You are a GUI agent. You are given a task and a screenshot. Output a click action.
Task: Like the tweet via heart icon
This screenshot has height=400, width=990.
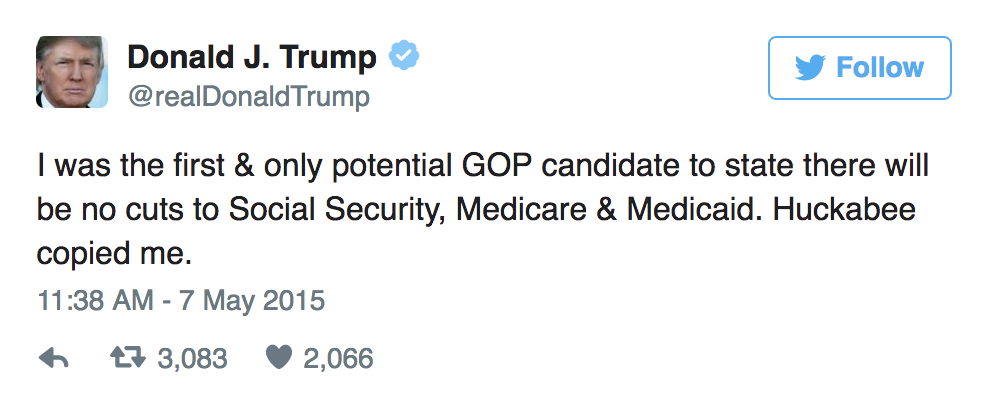tap(278, 358)
